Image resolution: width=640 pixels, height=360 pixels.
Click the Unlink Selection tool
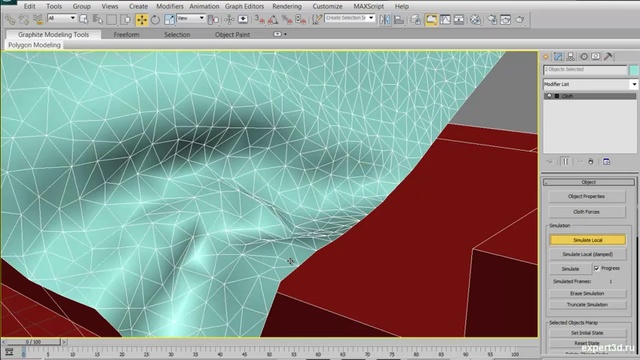coord(24,19)
